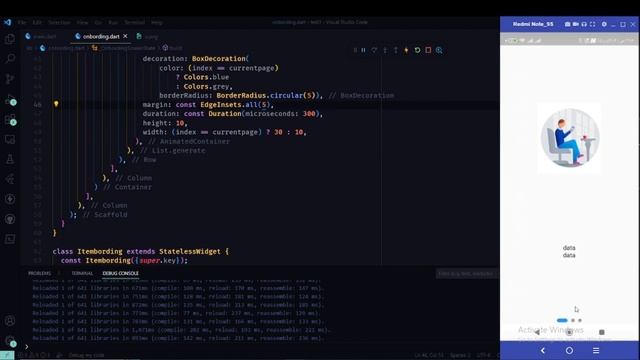Click the back arrow in Redmi Note bottom bar

pos(542,350)
